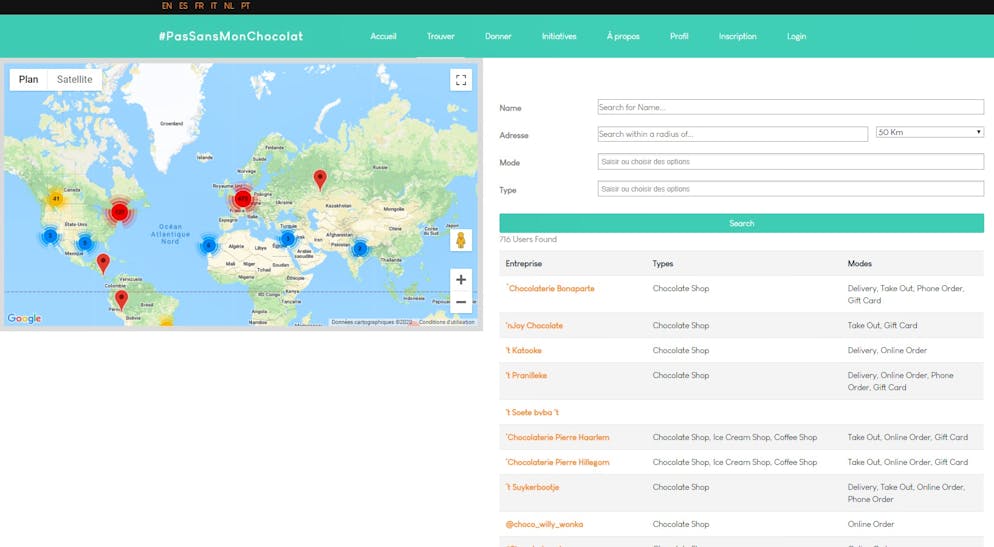Open the À propos menu item
This screenshot has width=994, height=547.
[623, 36]
